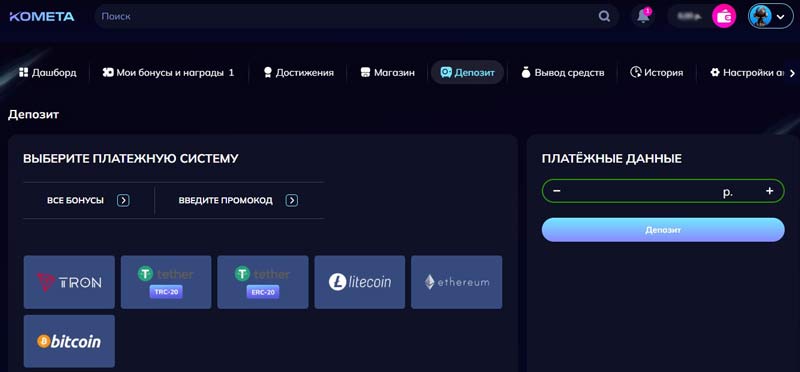Select the Депозит tab
Image resolution: width=800 pixels, height=372 pixels.
(x=467, y=72)
